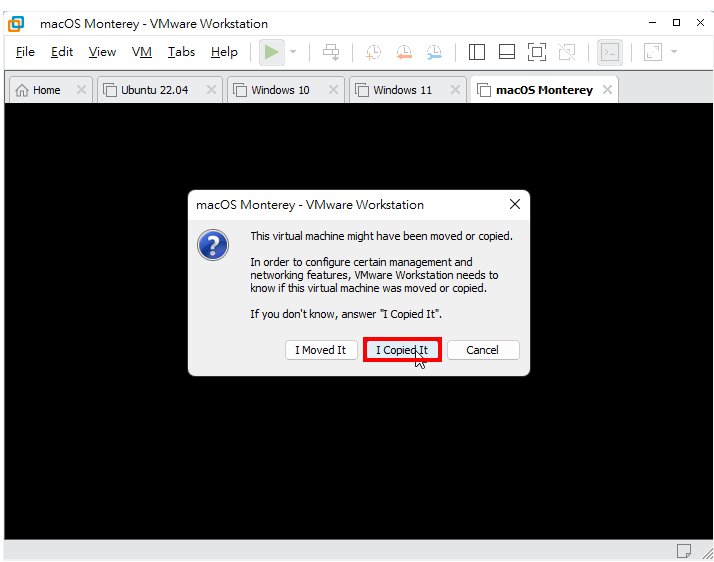
Task: Revert virtual machine to snapshot icon
Action: pyautogui.click(x=403, y=52)
